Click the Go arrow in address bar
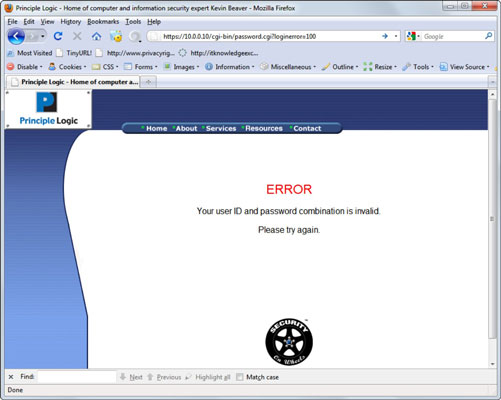 click(385, 36)
